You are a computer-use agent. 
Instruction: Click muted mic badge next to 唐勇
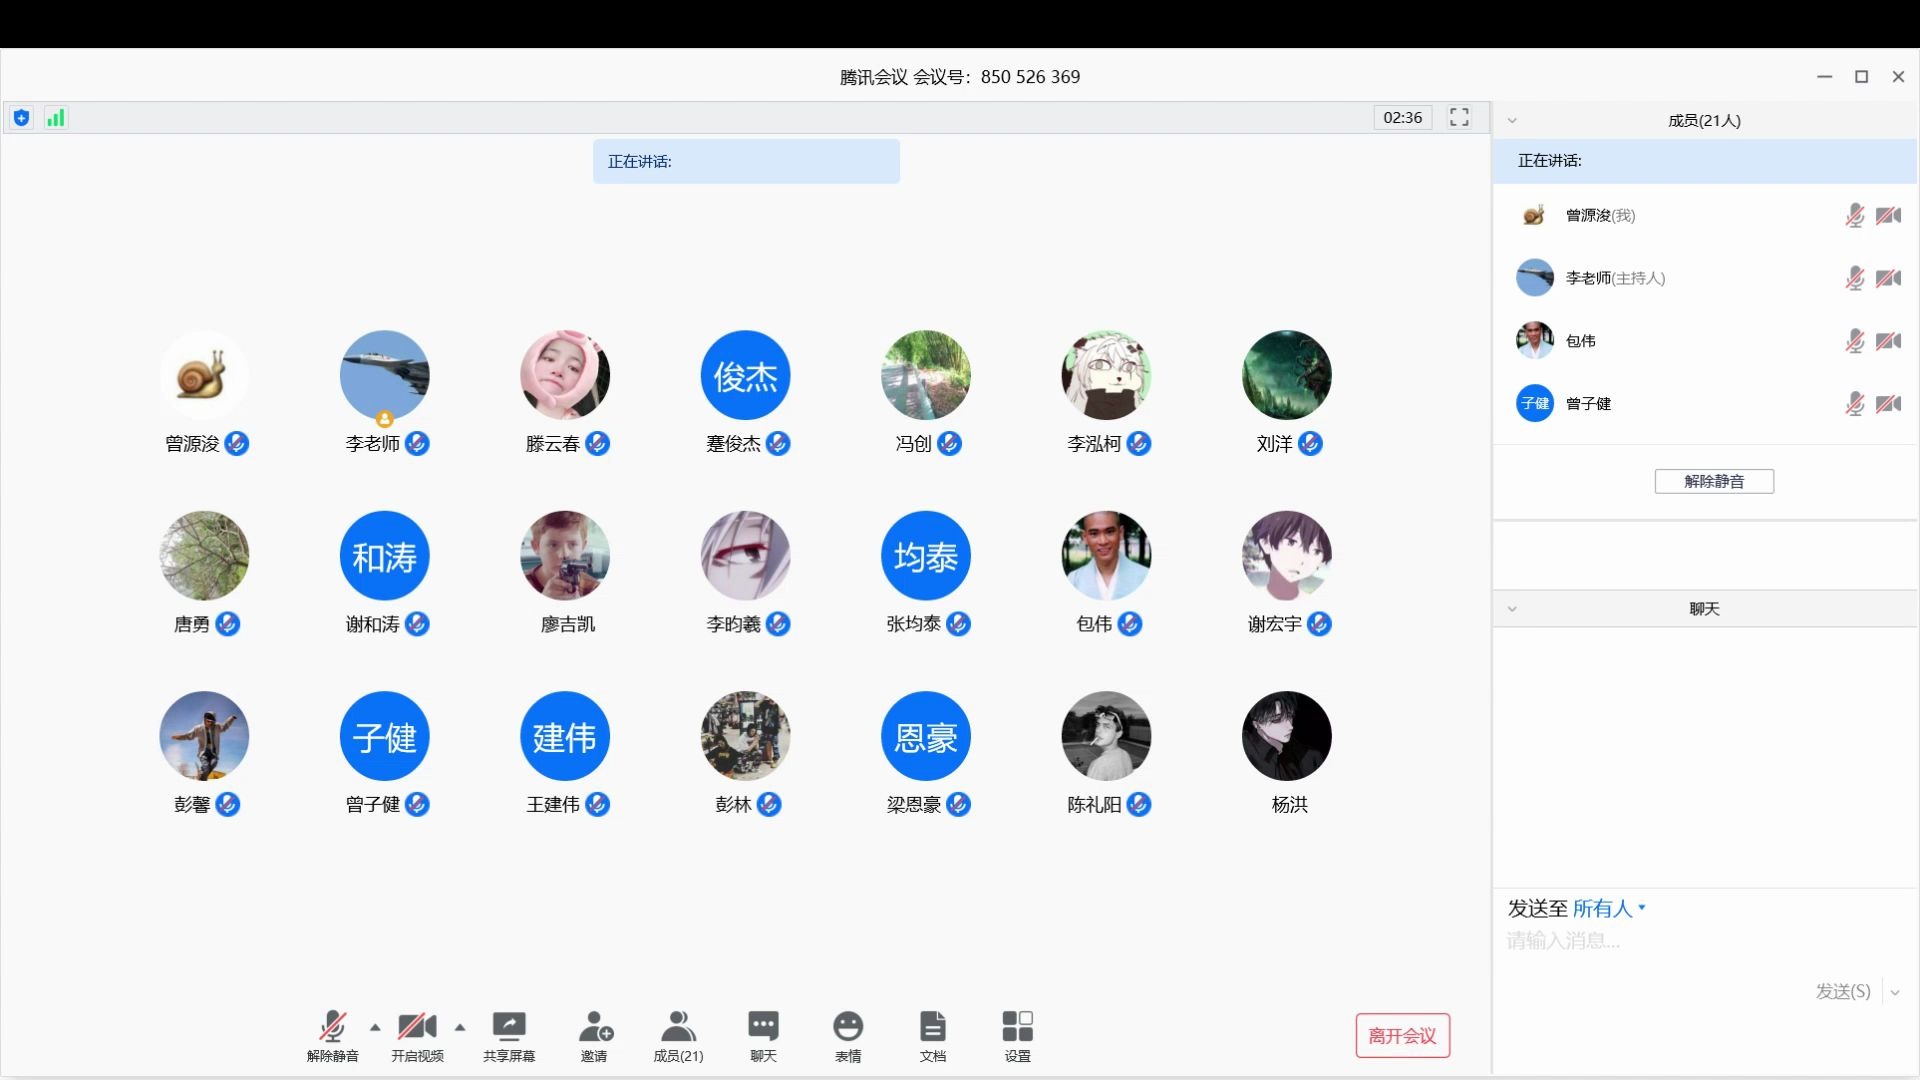(x=227, y=624)
